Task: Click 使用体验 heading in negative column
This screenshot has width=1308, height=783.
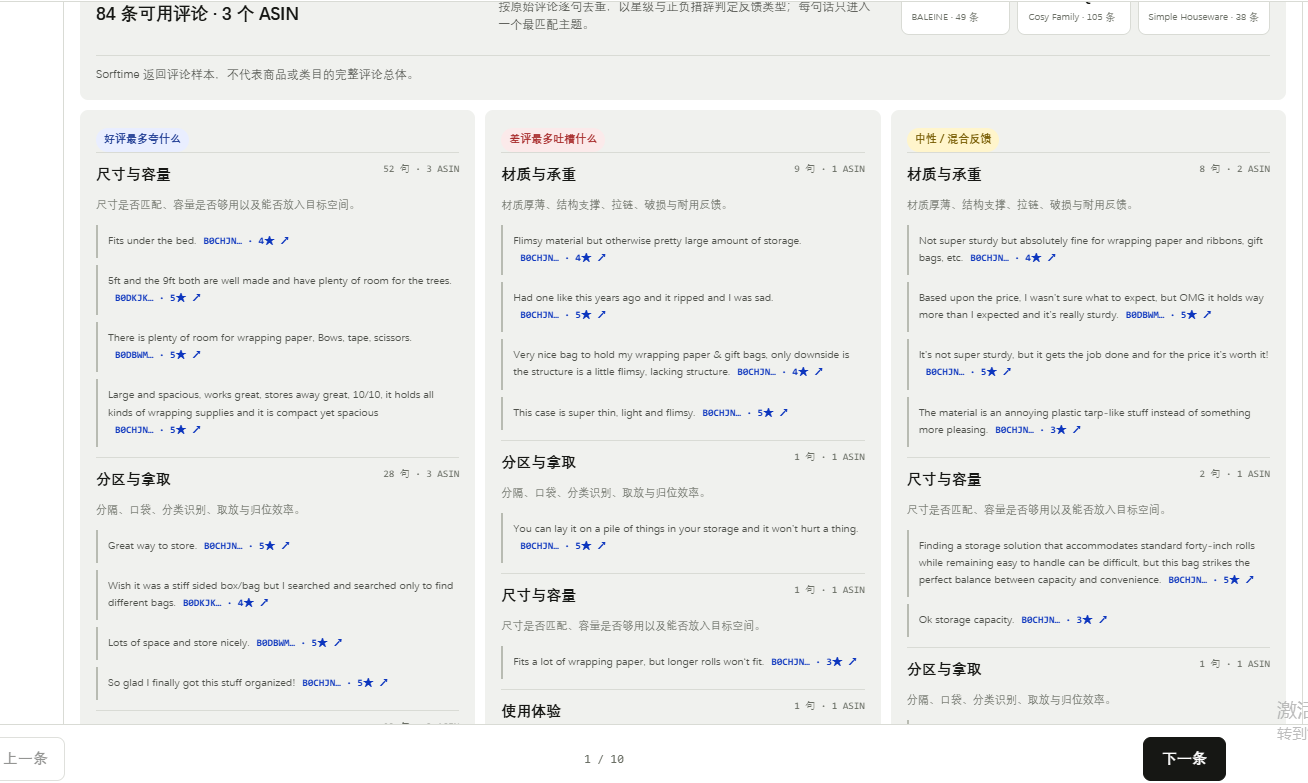Action: [x=531, y=712]
